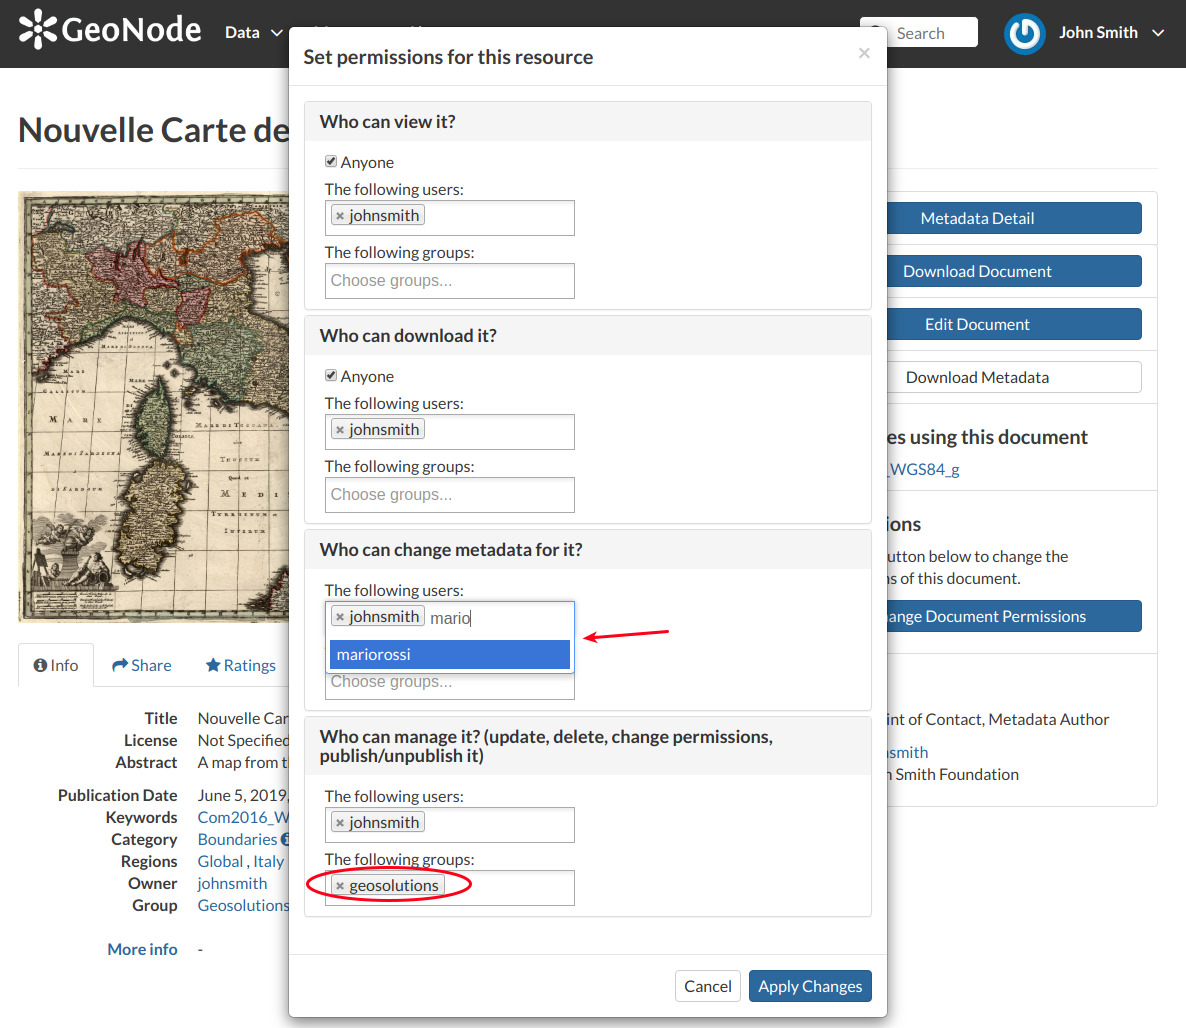Remove johnsmith from download users
Screen dimensions: 1186x1028
point(340,430)
